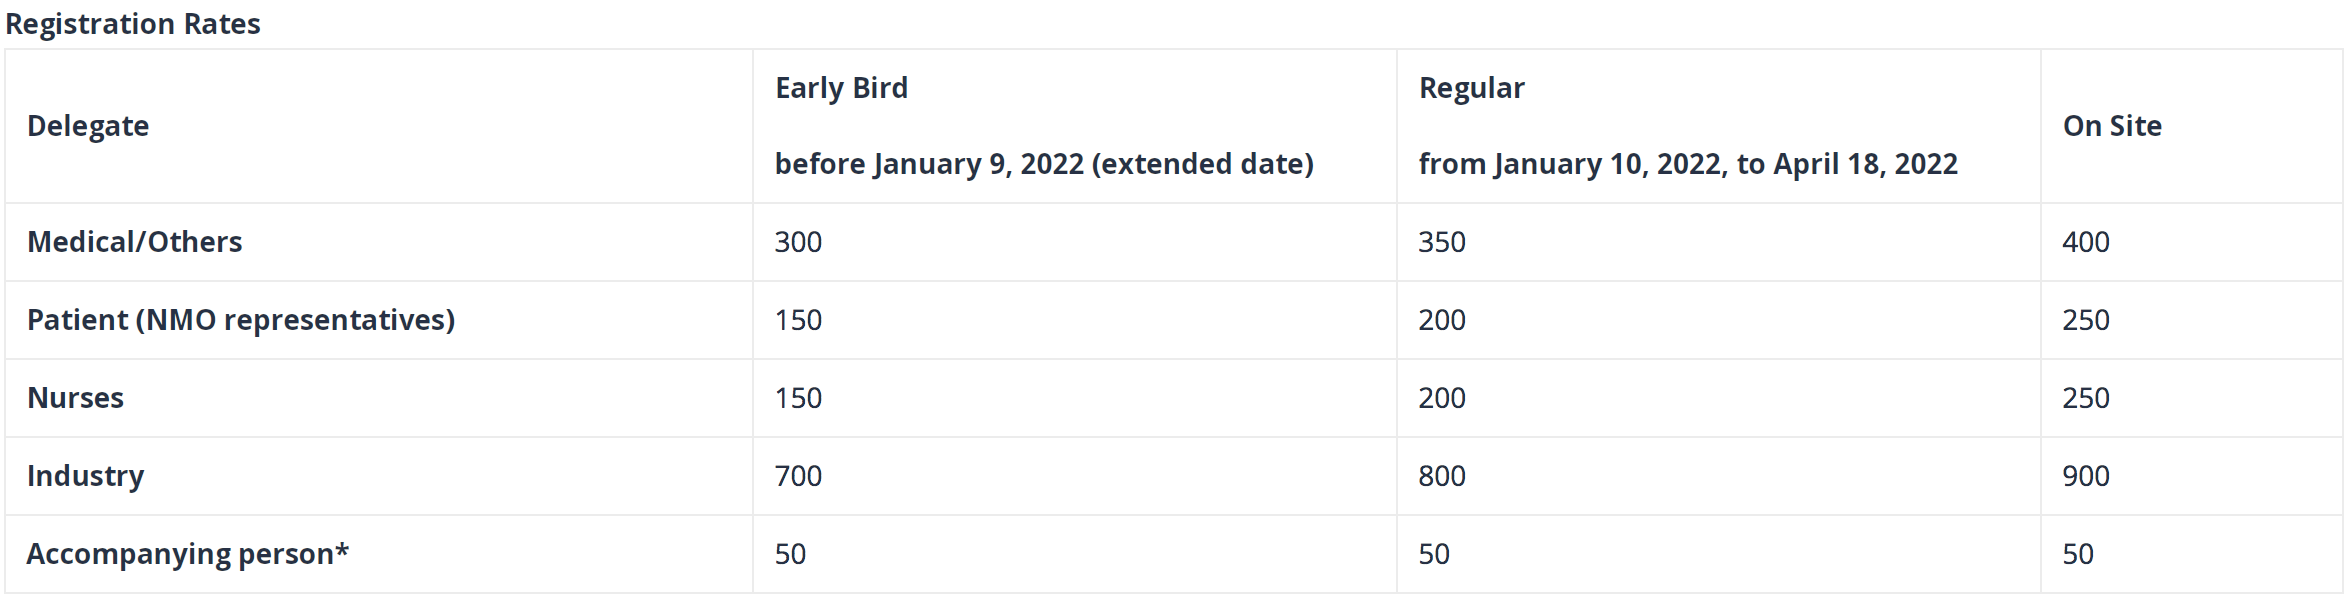Select the Nurses row label
The height and width of the screenshot is (604, 2352).
coord(75,398)
